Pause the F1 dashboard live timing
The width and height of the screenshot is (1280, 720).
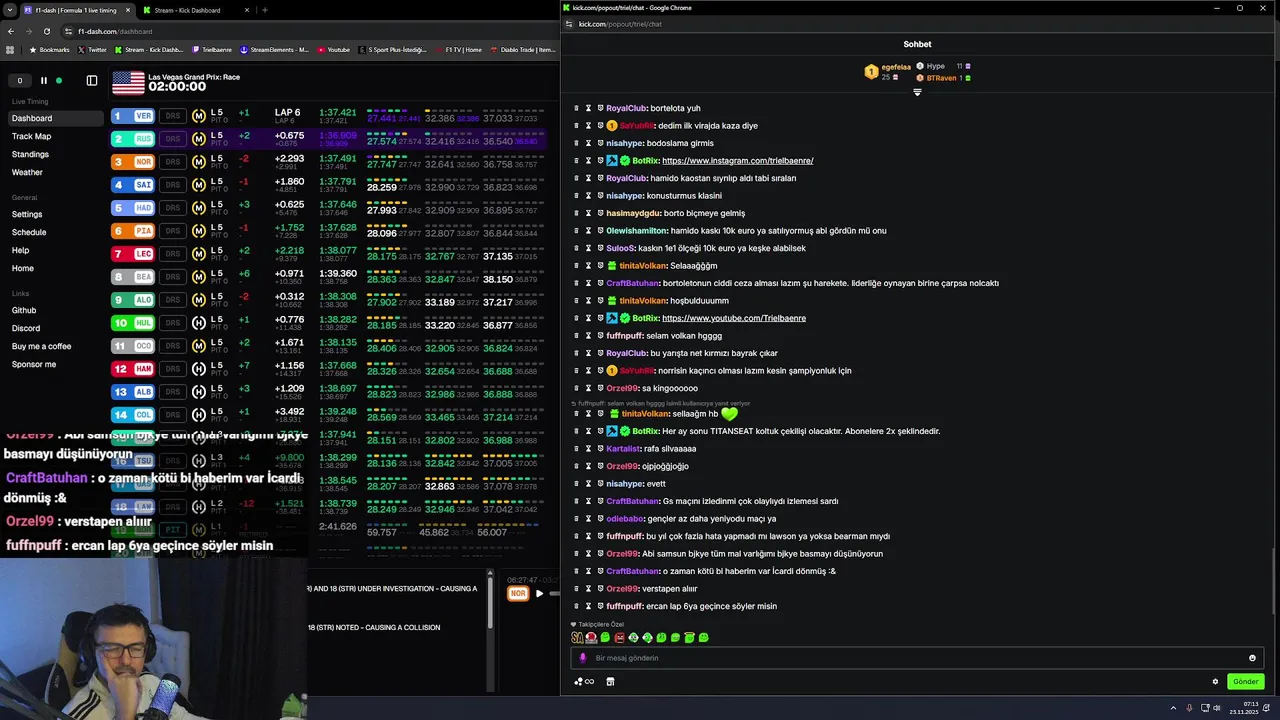point(43,81)
